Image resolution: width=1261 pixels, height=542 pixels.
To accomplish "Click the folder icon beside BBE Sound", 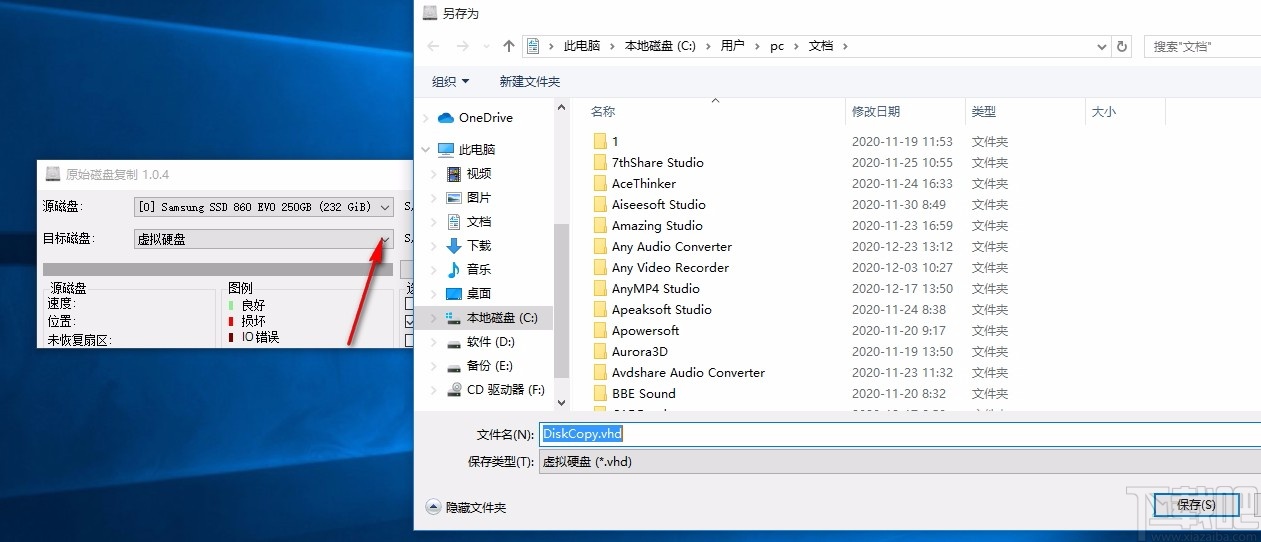I will [x=600, y=394].
